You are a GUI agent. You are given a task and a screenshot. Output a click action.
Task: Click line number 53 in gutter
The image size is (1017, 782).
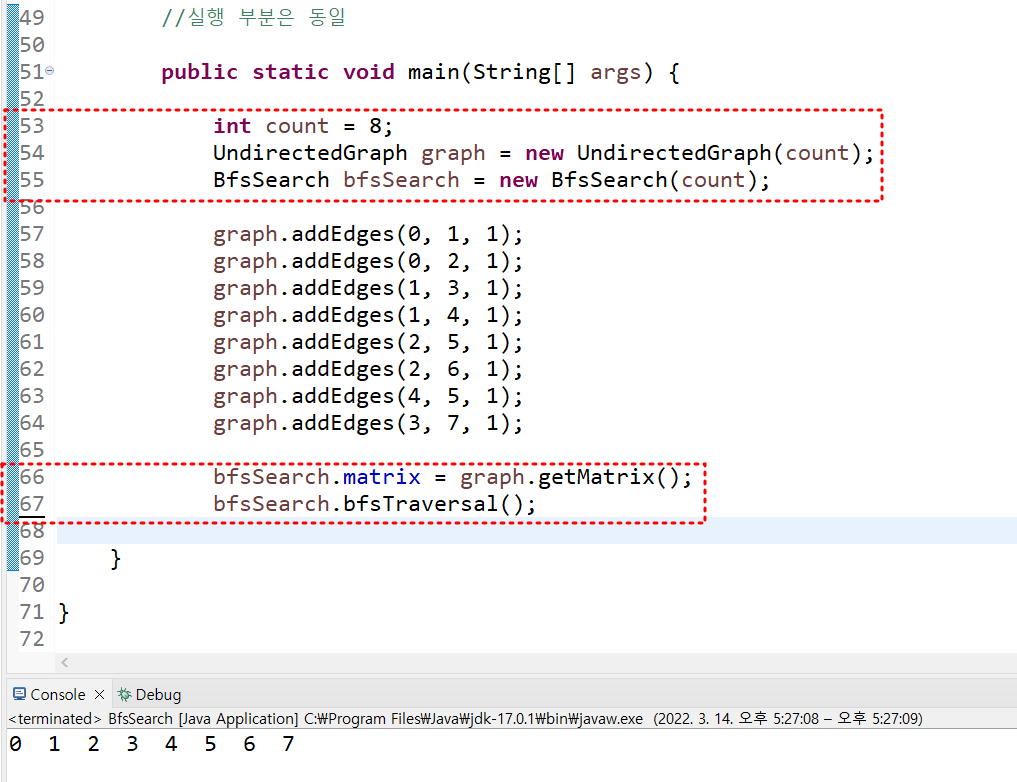pos(32,125)
